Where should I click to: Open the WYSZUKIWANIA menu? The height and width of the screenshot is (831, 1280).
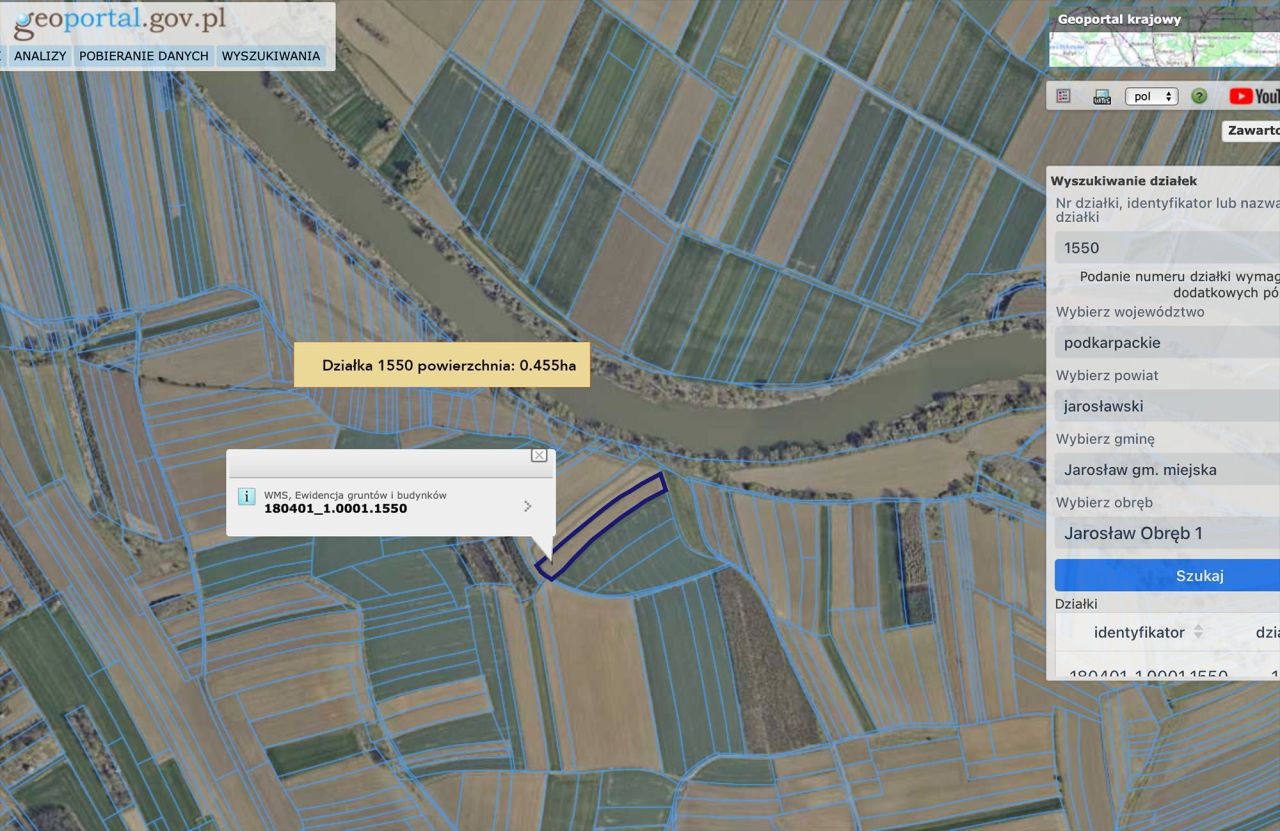(x=271, y=56)
